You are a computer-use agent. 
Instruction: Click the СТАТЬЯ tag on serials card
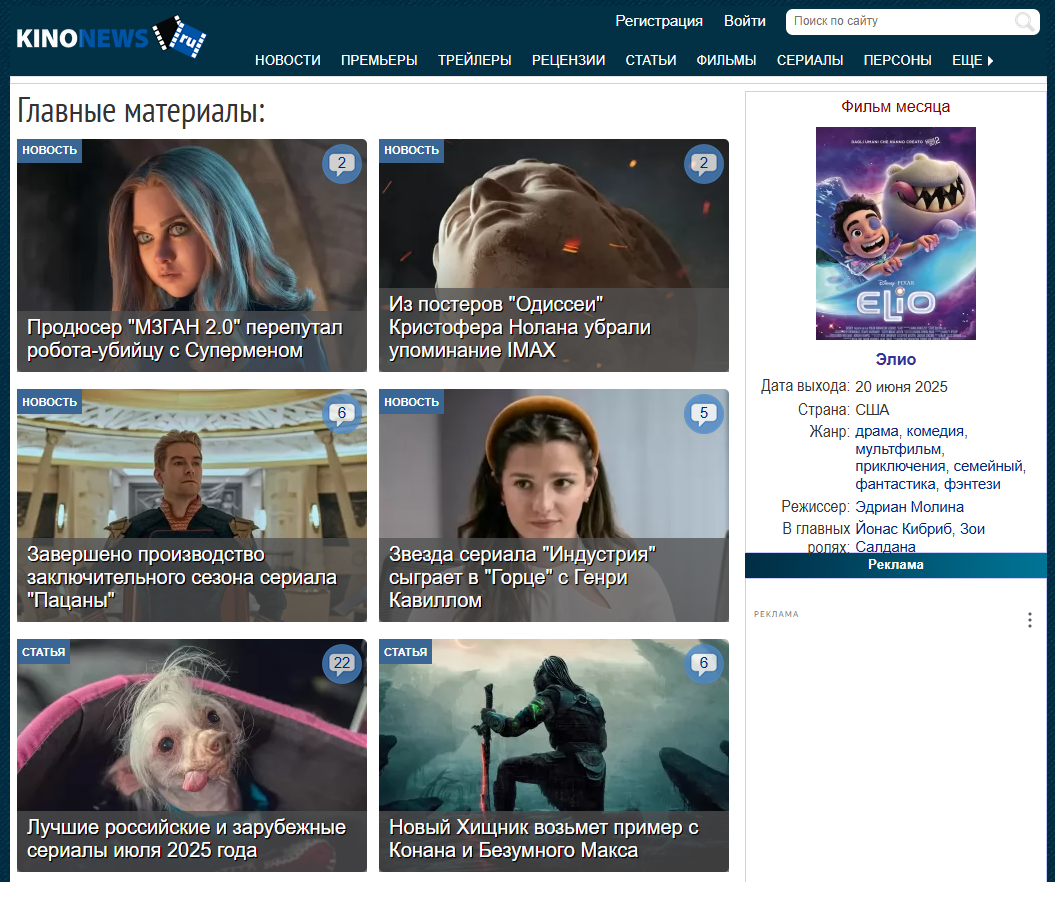tap(44, 651)
